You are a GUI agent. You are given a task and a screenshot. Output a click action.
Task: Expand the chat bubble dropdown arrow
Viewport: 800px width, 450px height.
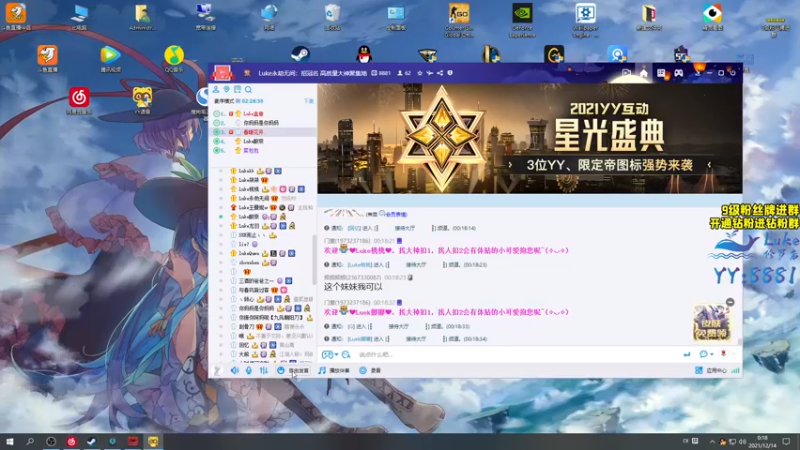point(712,354)
